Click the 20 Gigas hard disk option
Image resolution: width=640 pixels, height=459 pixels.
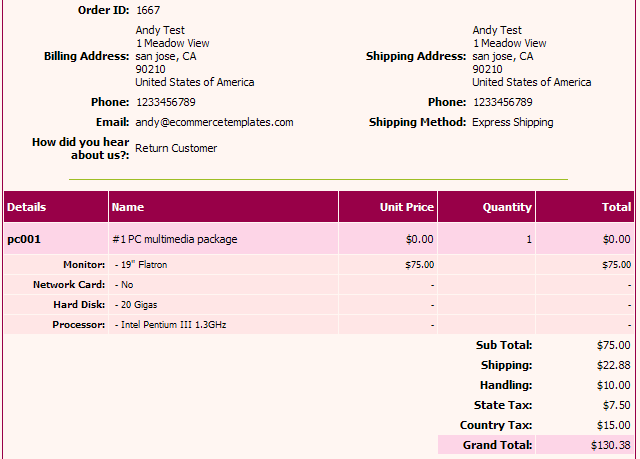point(140,305)
